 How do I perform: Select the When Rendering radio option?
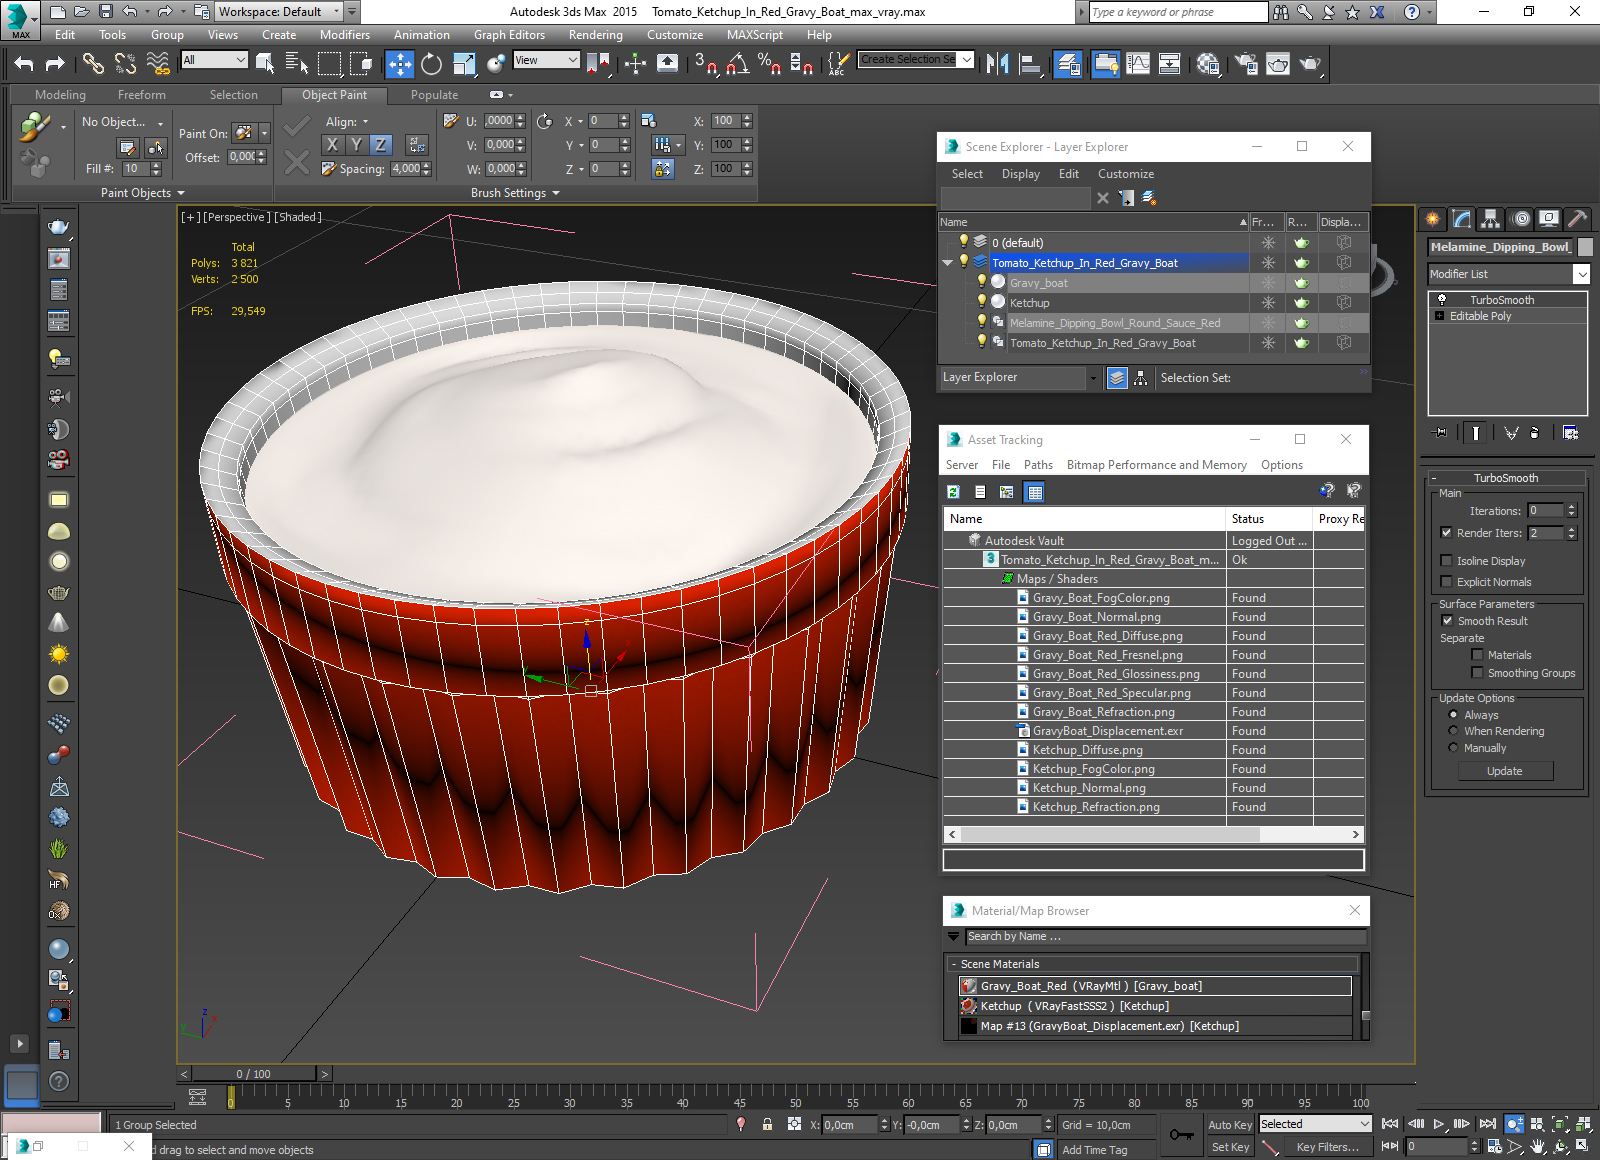coord(1453,731)
